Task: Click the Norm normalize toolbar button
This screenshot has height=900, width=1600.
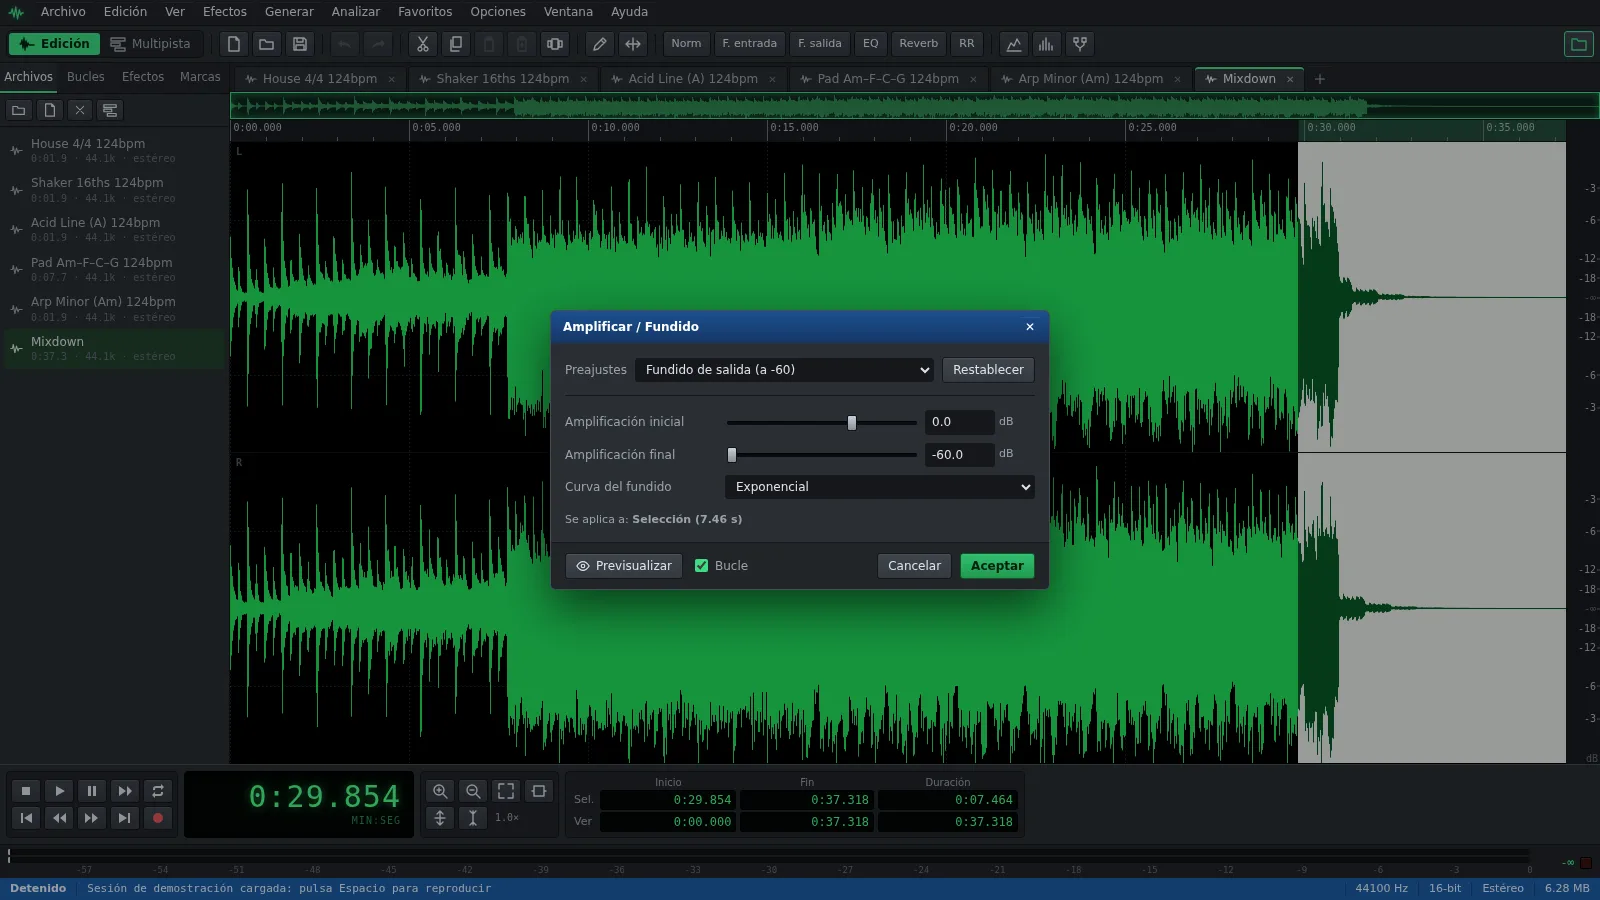Action: 686,44
